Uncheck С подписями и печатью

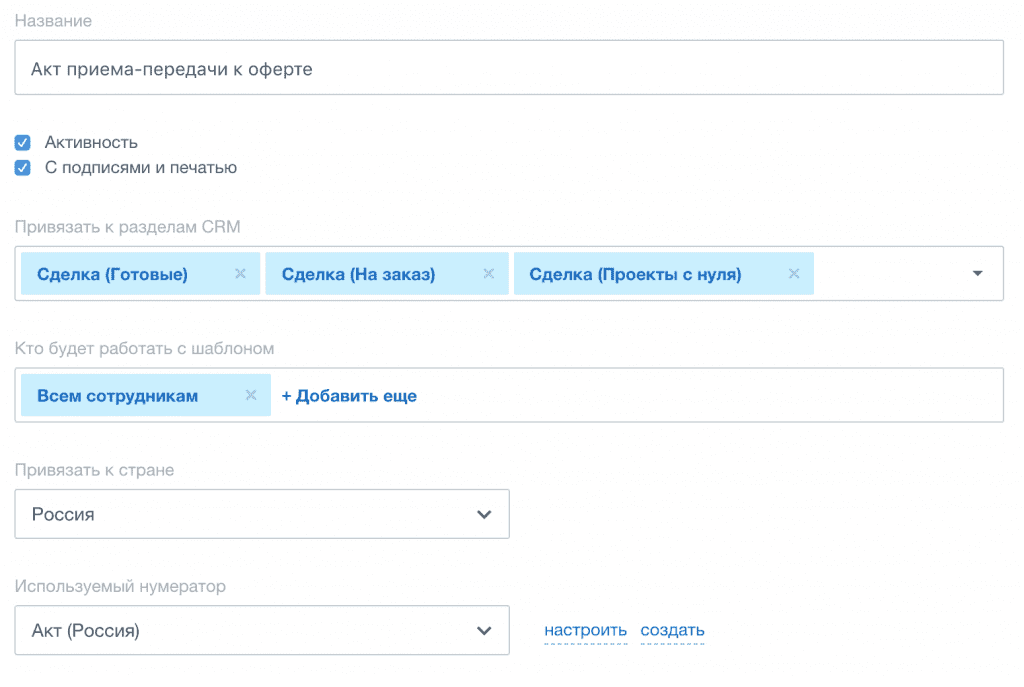[23, 168]
